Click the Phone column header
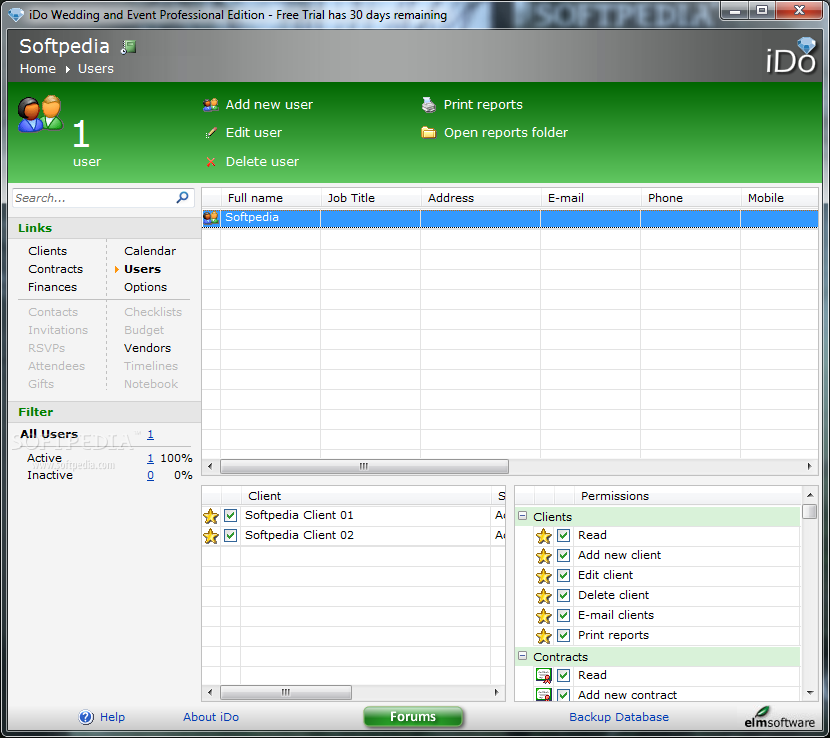This screenshot has height=738, width=830. 690,198
